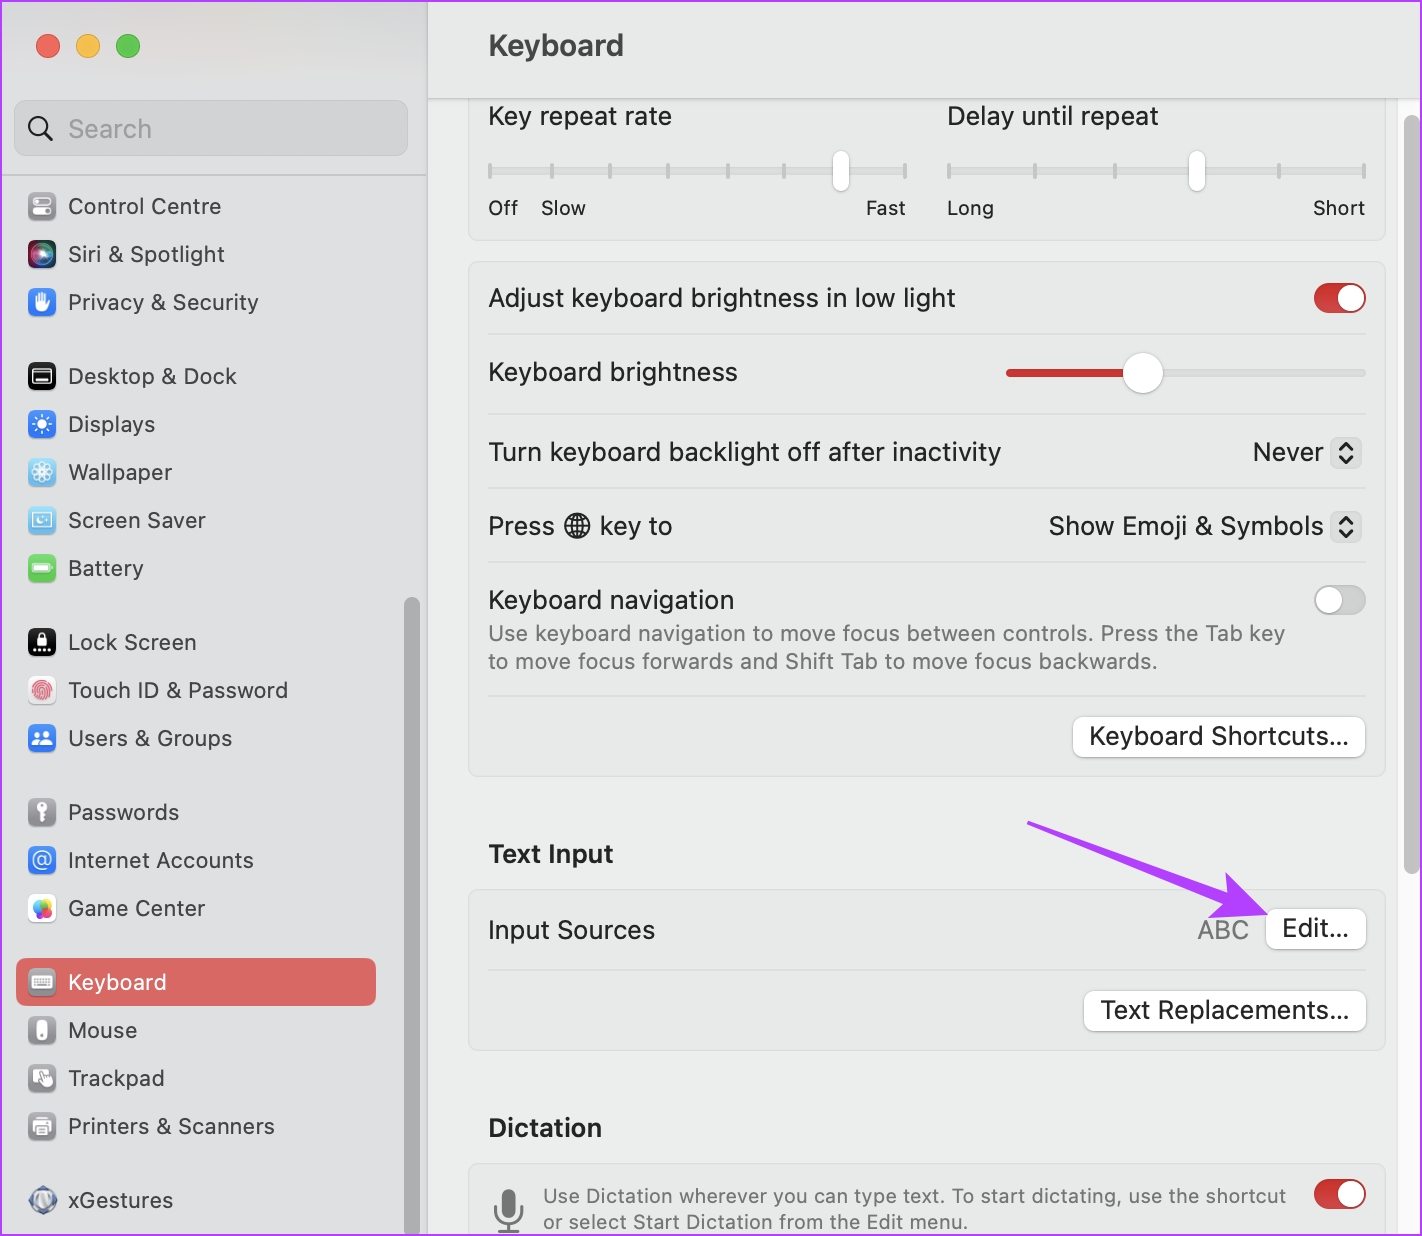
Task: Expand the Show Emoji & Symbols dropdown
Action: [1204, 526]
